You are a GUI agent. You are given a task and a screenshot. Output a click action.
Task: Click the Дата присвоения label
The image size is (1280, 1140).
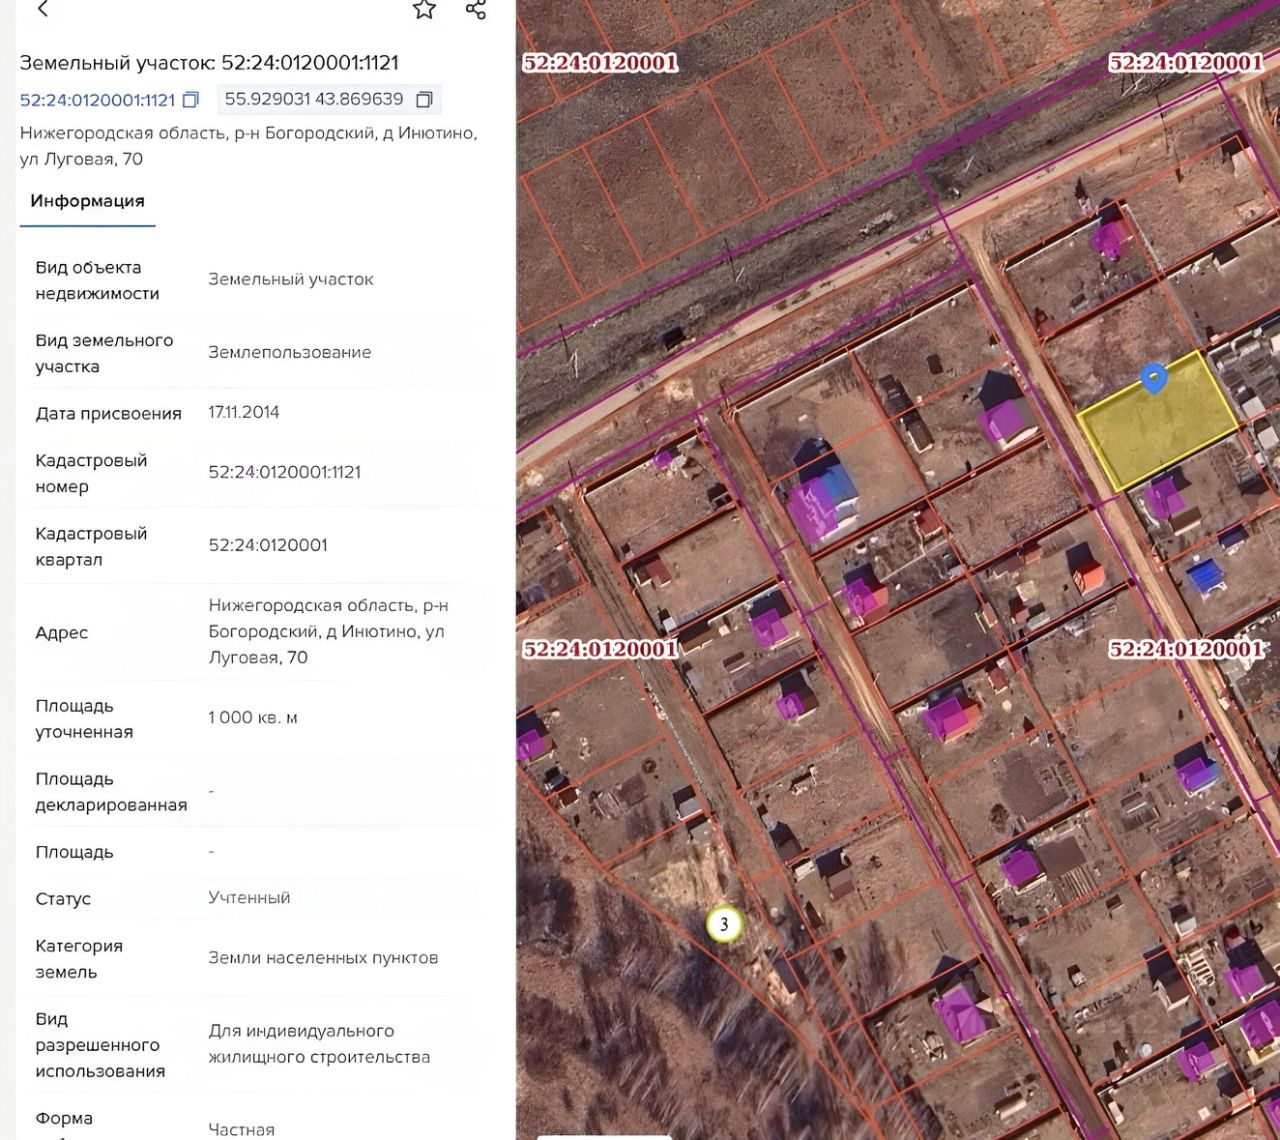click(108, 414)
